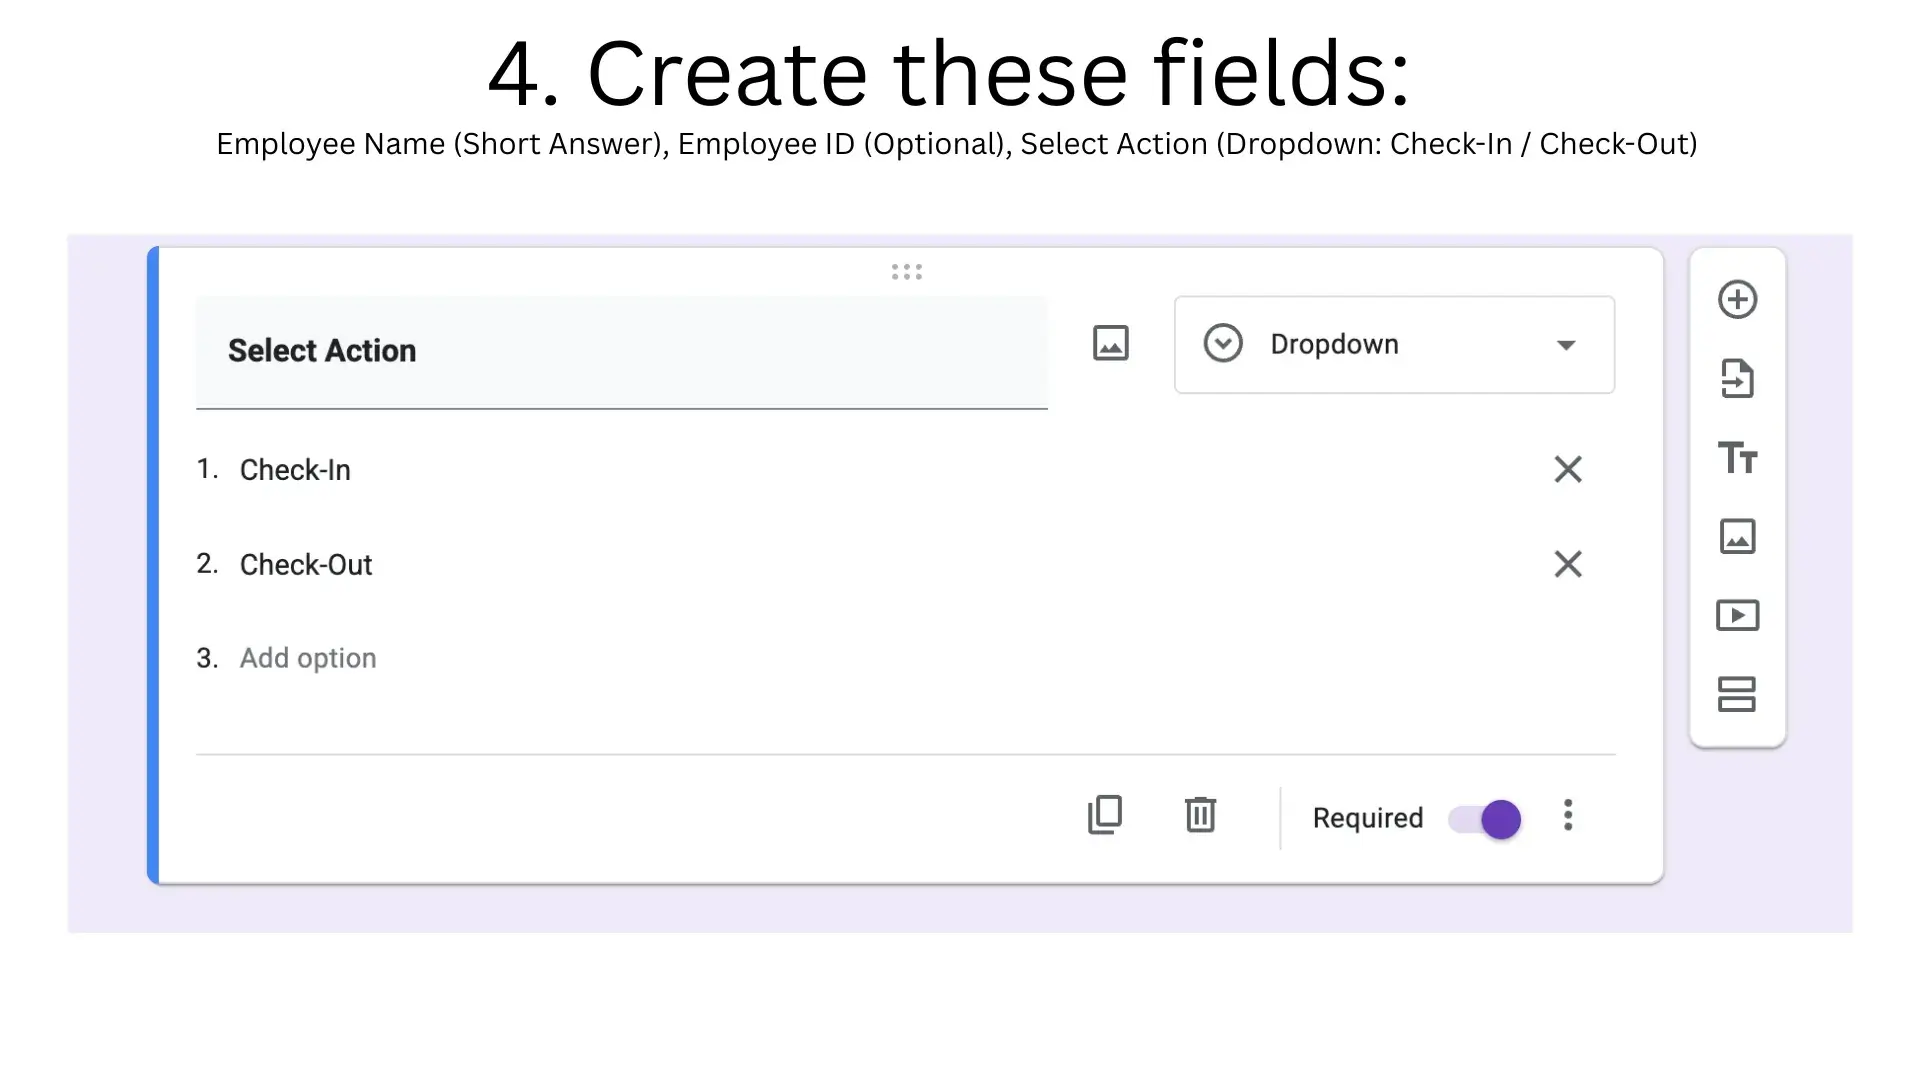Open the question type selector
1920x1080 pixels.
coord(1393,344)
